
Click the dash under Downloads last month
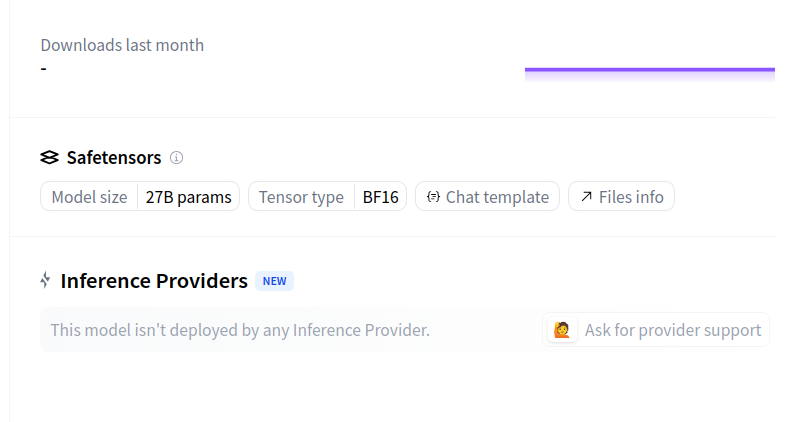44,68
